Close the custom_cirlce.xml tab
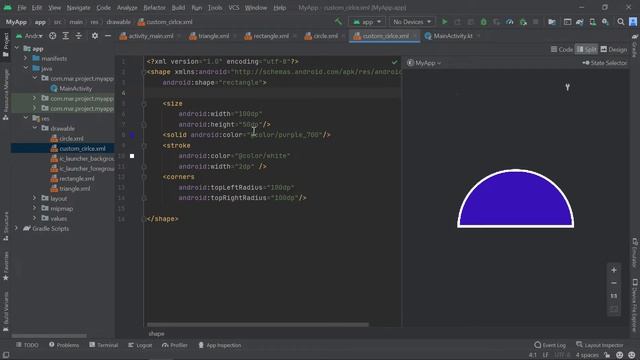The height and width of the screenshot is (360, 640). point(415,36)
